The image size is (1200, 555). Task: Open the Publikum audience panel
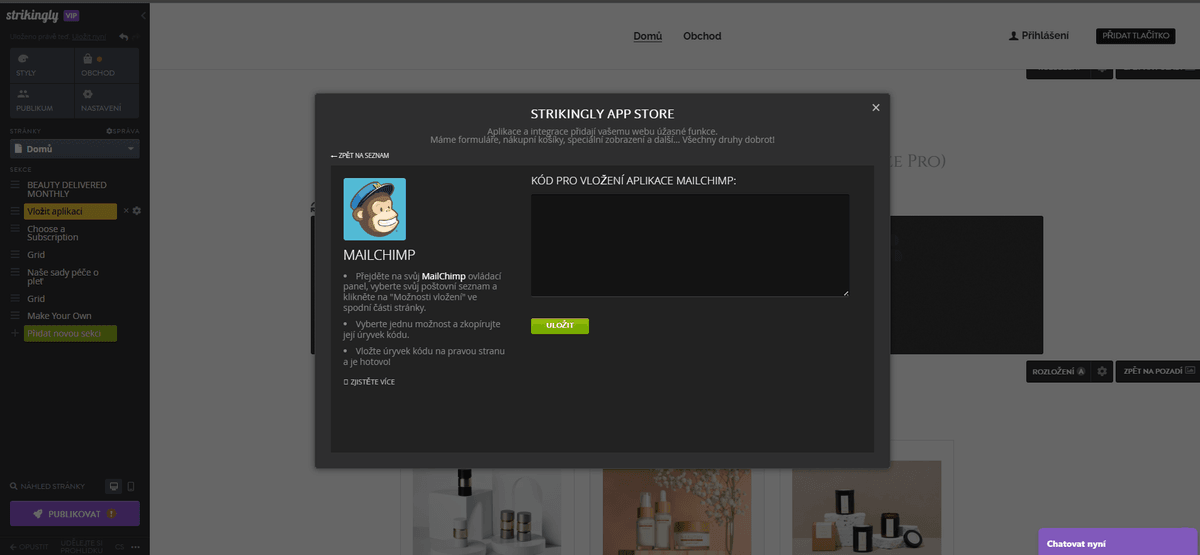(40, 100)
